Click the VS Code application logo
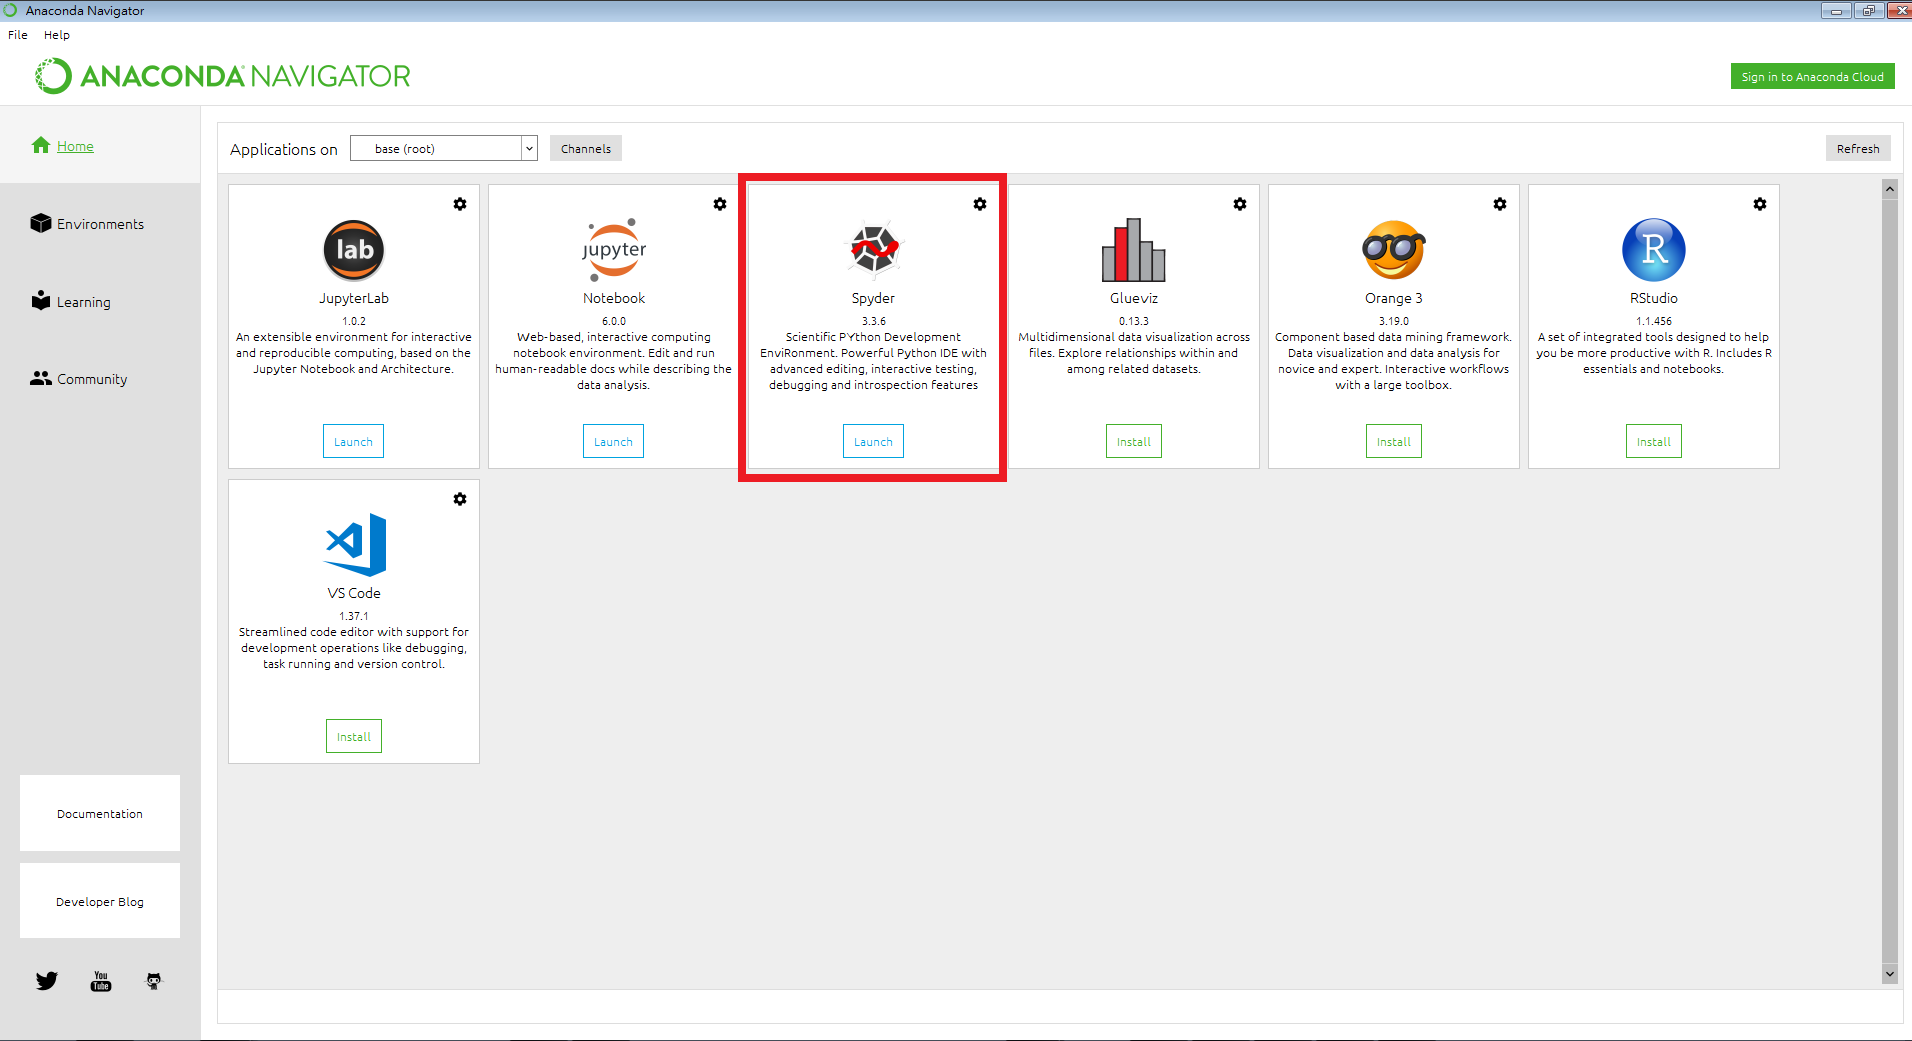Image resolution: width=1912 pixels, height=1041 pixels. click(x=355, y=545)
